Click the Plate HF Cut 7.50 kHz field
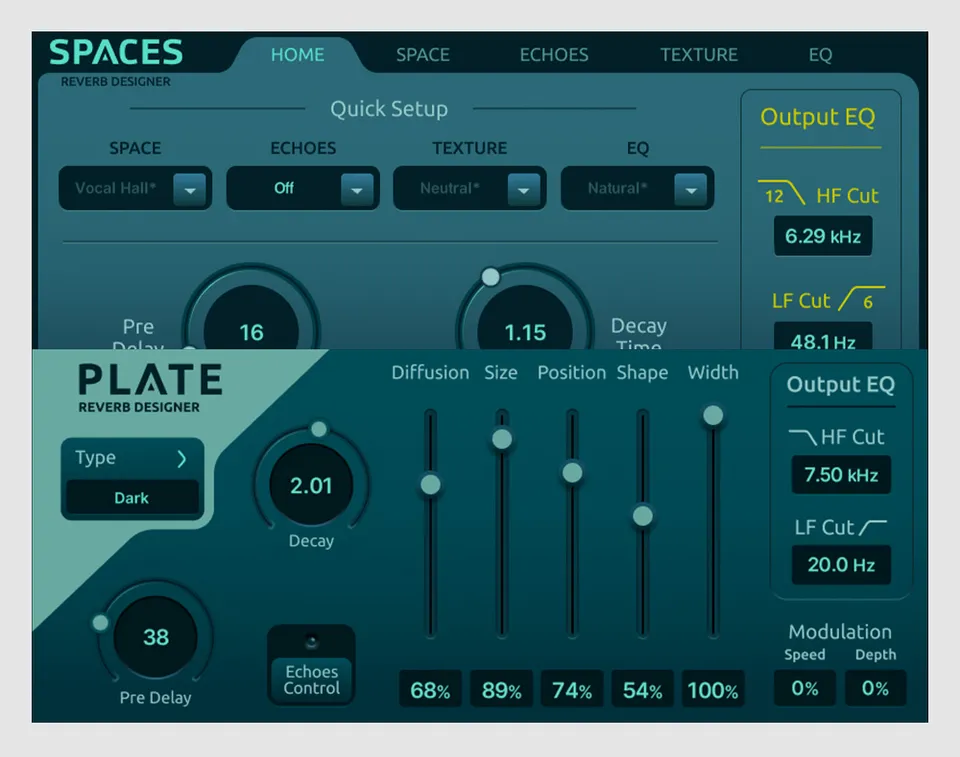This screenshot has width=960, height=757. [x=841, y=475]
